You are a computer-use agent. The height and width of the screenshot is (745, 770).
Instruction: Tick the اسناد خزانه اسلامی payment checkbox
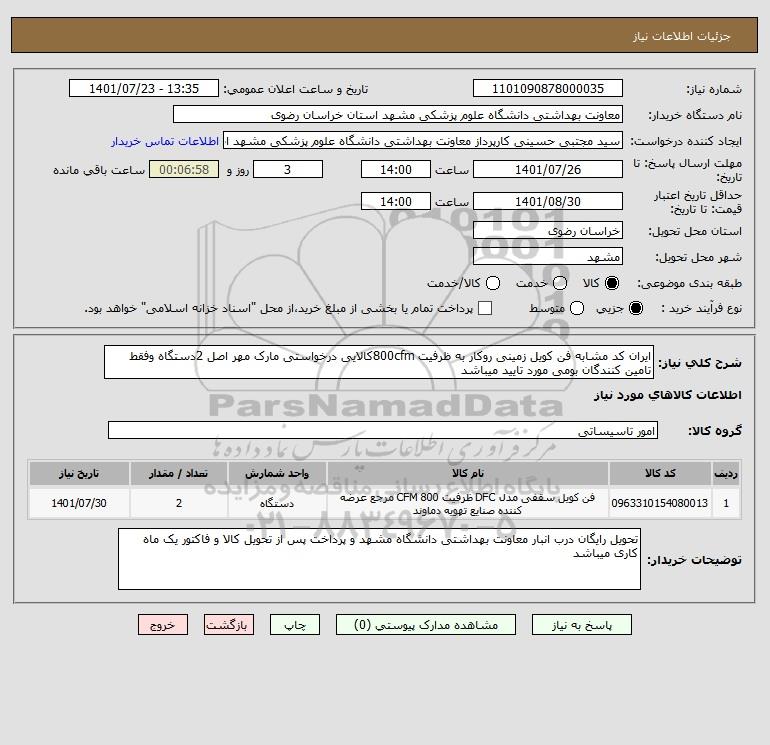pyautogui.click(x=485, y=308)
